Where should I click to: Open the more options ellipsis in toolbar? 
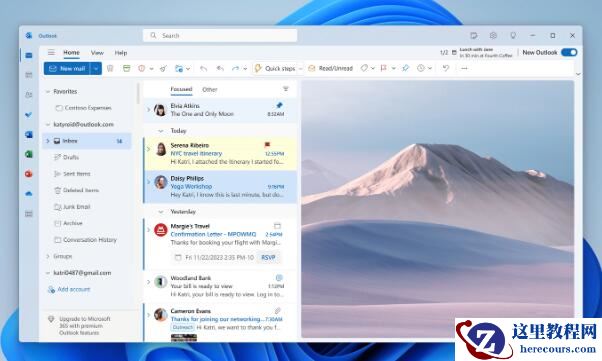(465, 68)
